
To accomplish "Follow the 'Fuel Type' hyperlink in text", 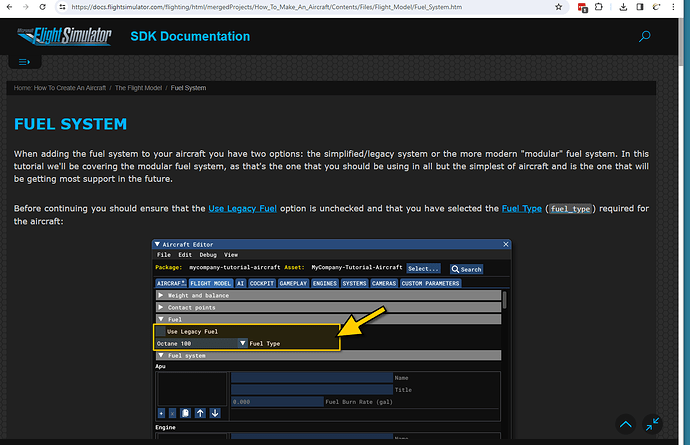I will 521,209.
